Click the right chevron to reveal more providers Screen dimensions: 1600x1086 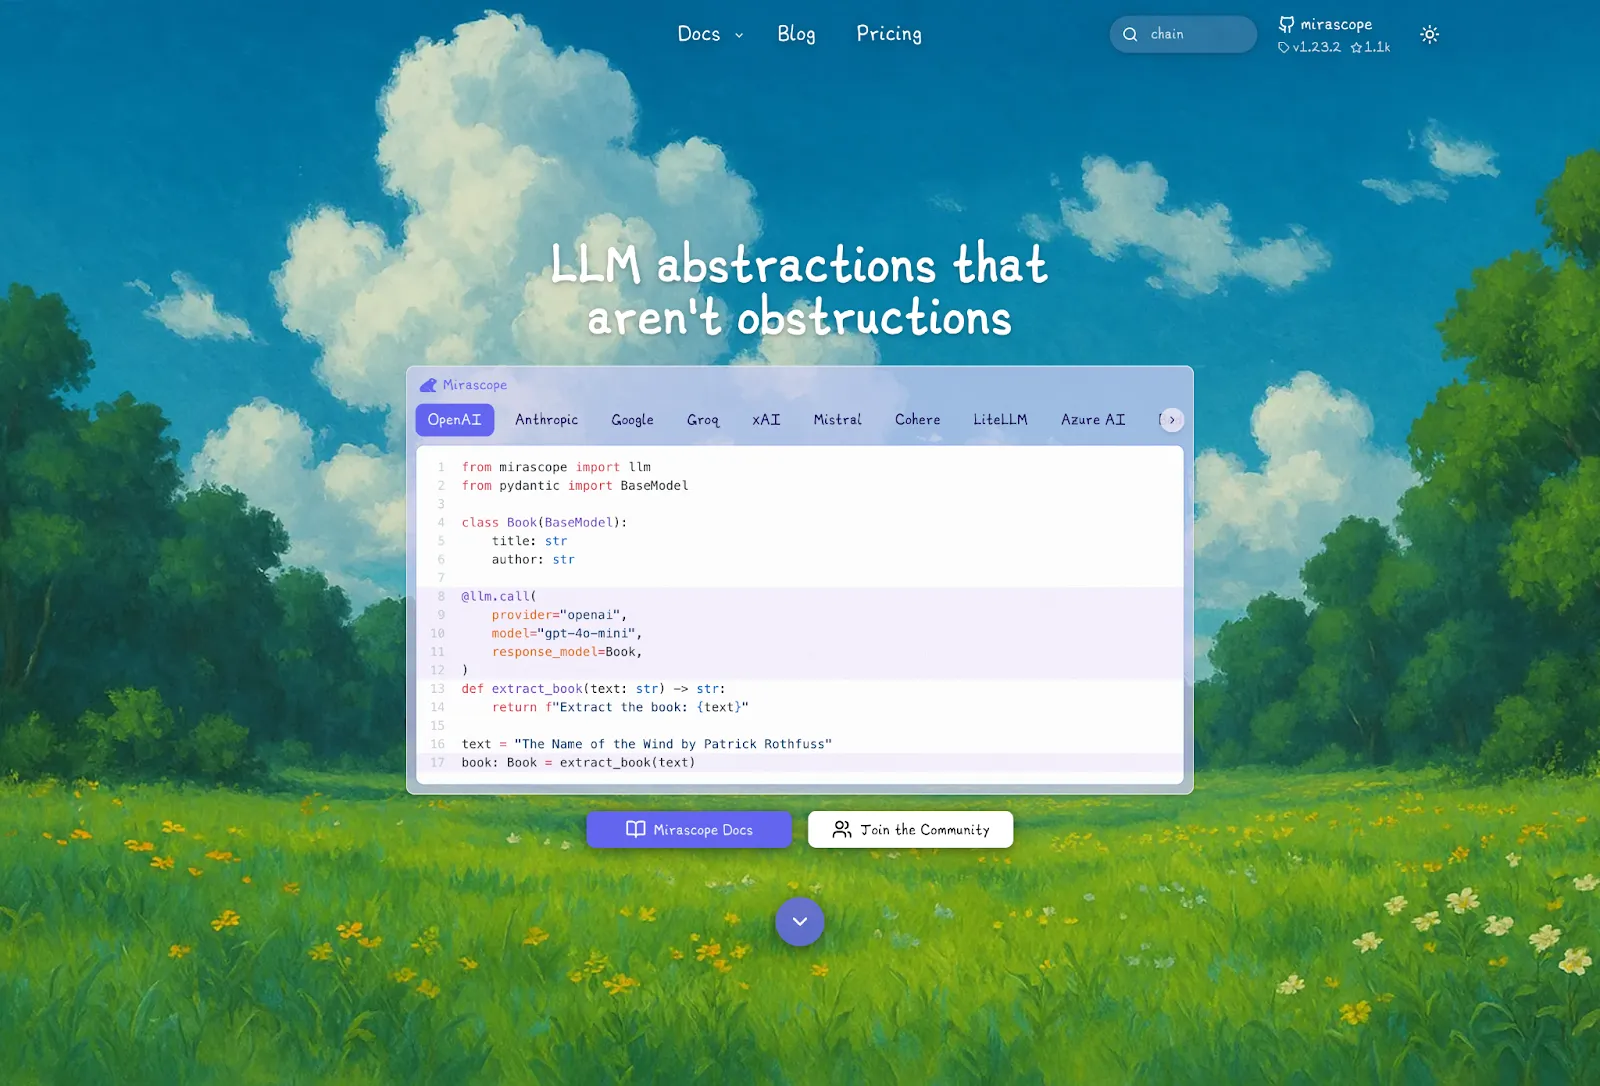click(x=1171, y=420)
